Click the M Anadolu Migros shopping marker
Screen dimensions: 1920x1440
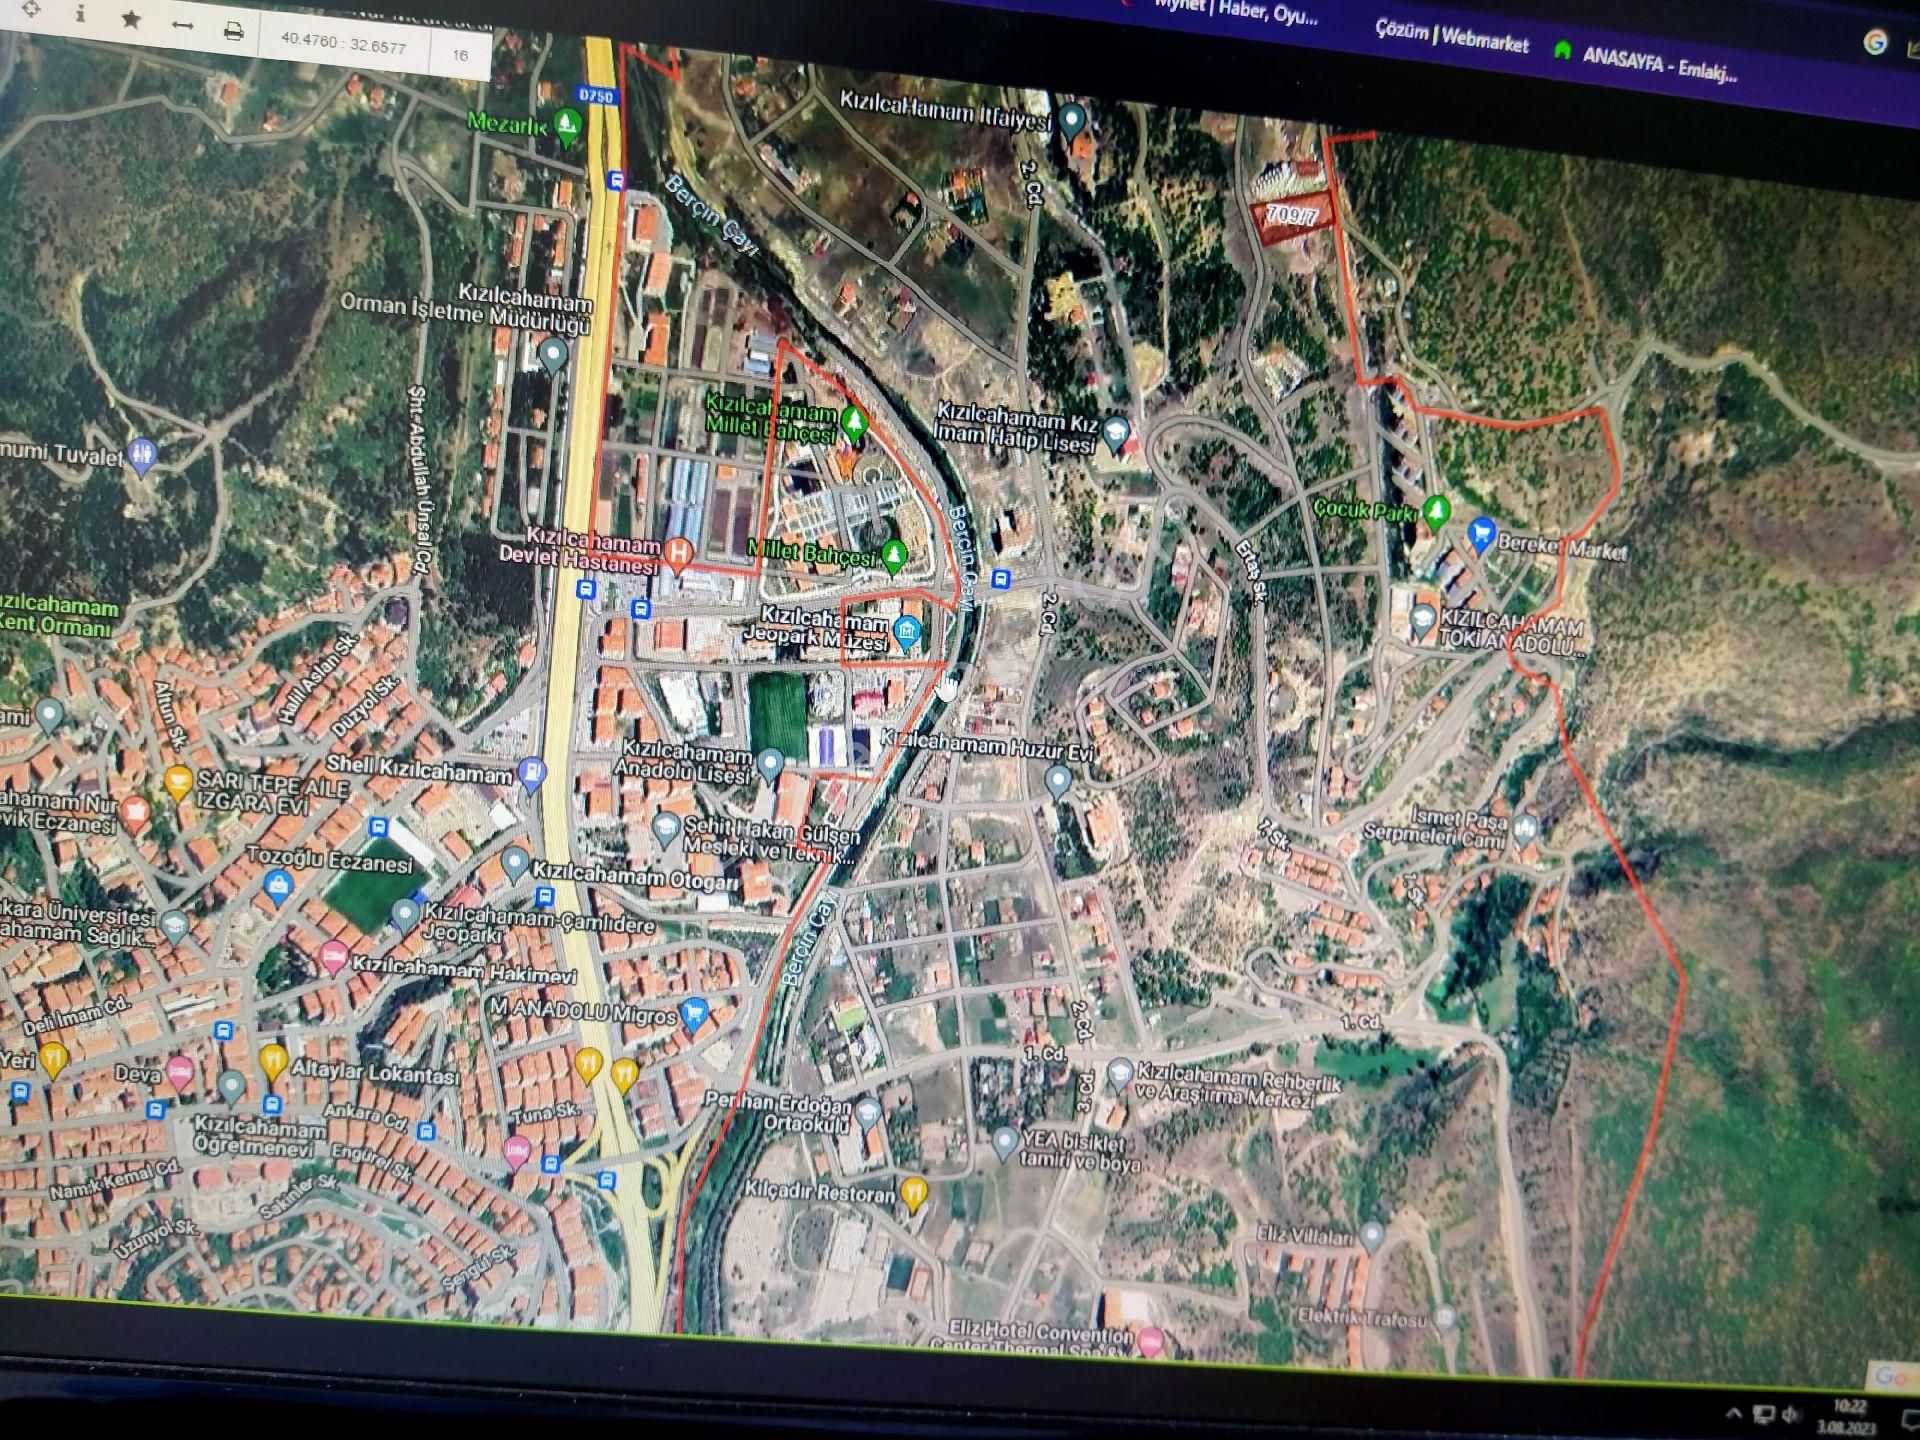694,1014
